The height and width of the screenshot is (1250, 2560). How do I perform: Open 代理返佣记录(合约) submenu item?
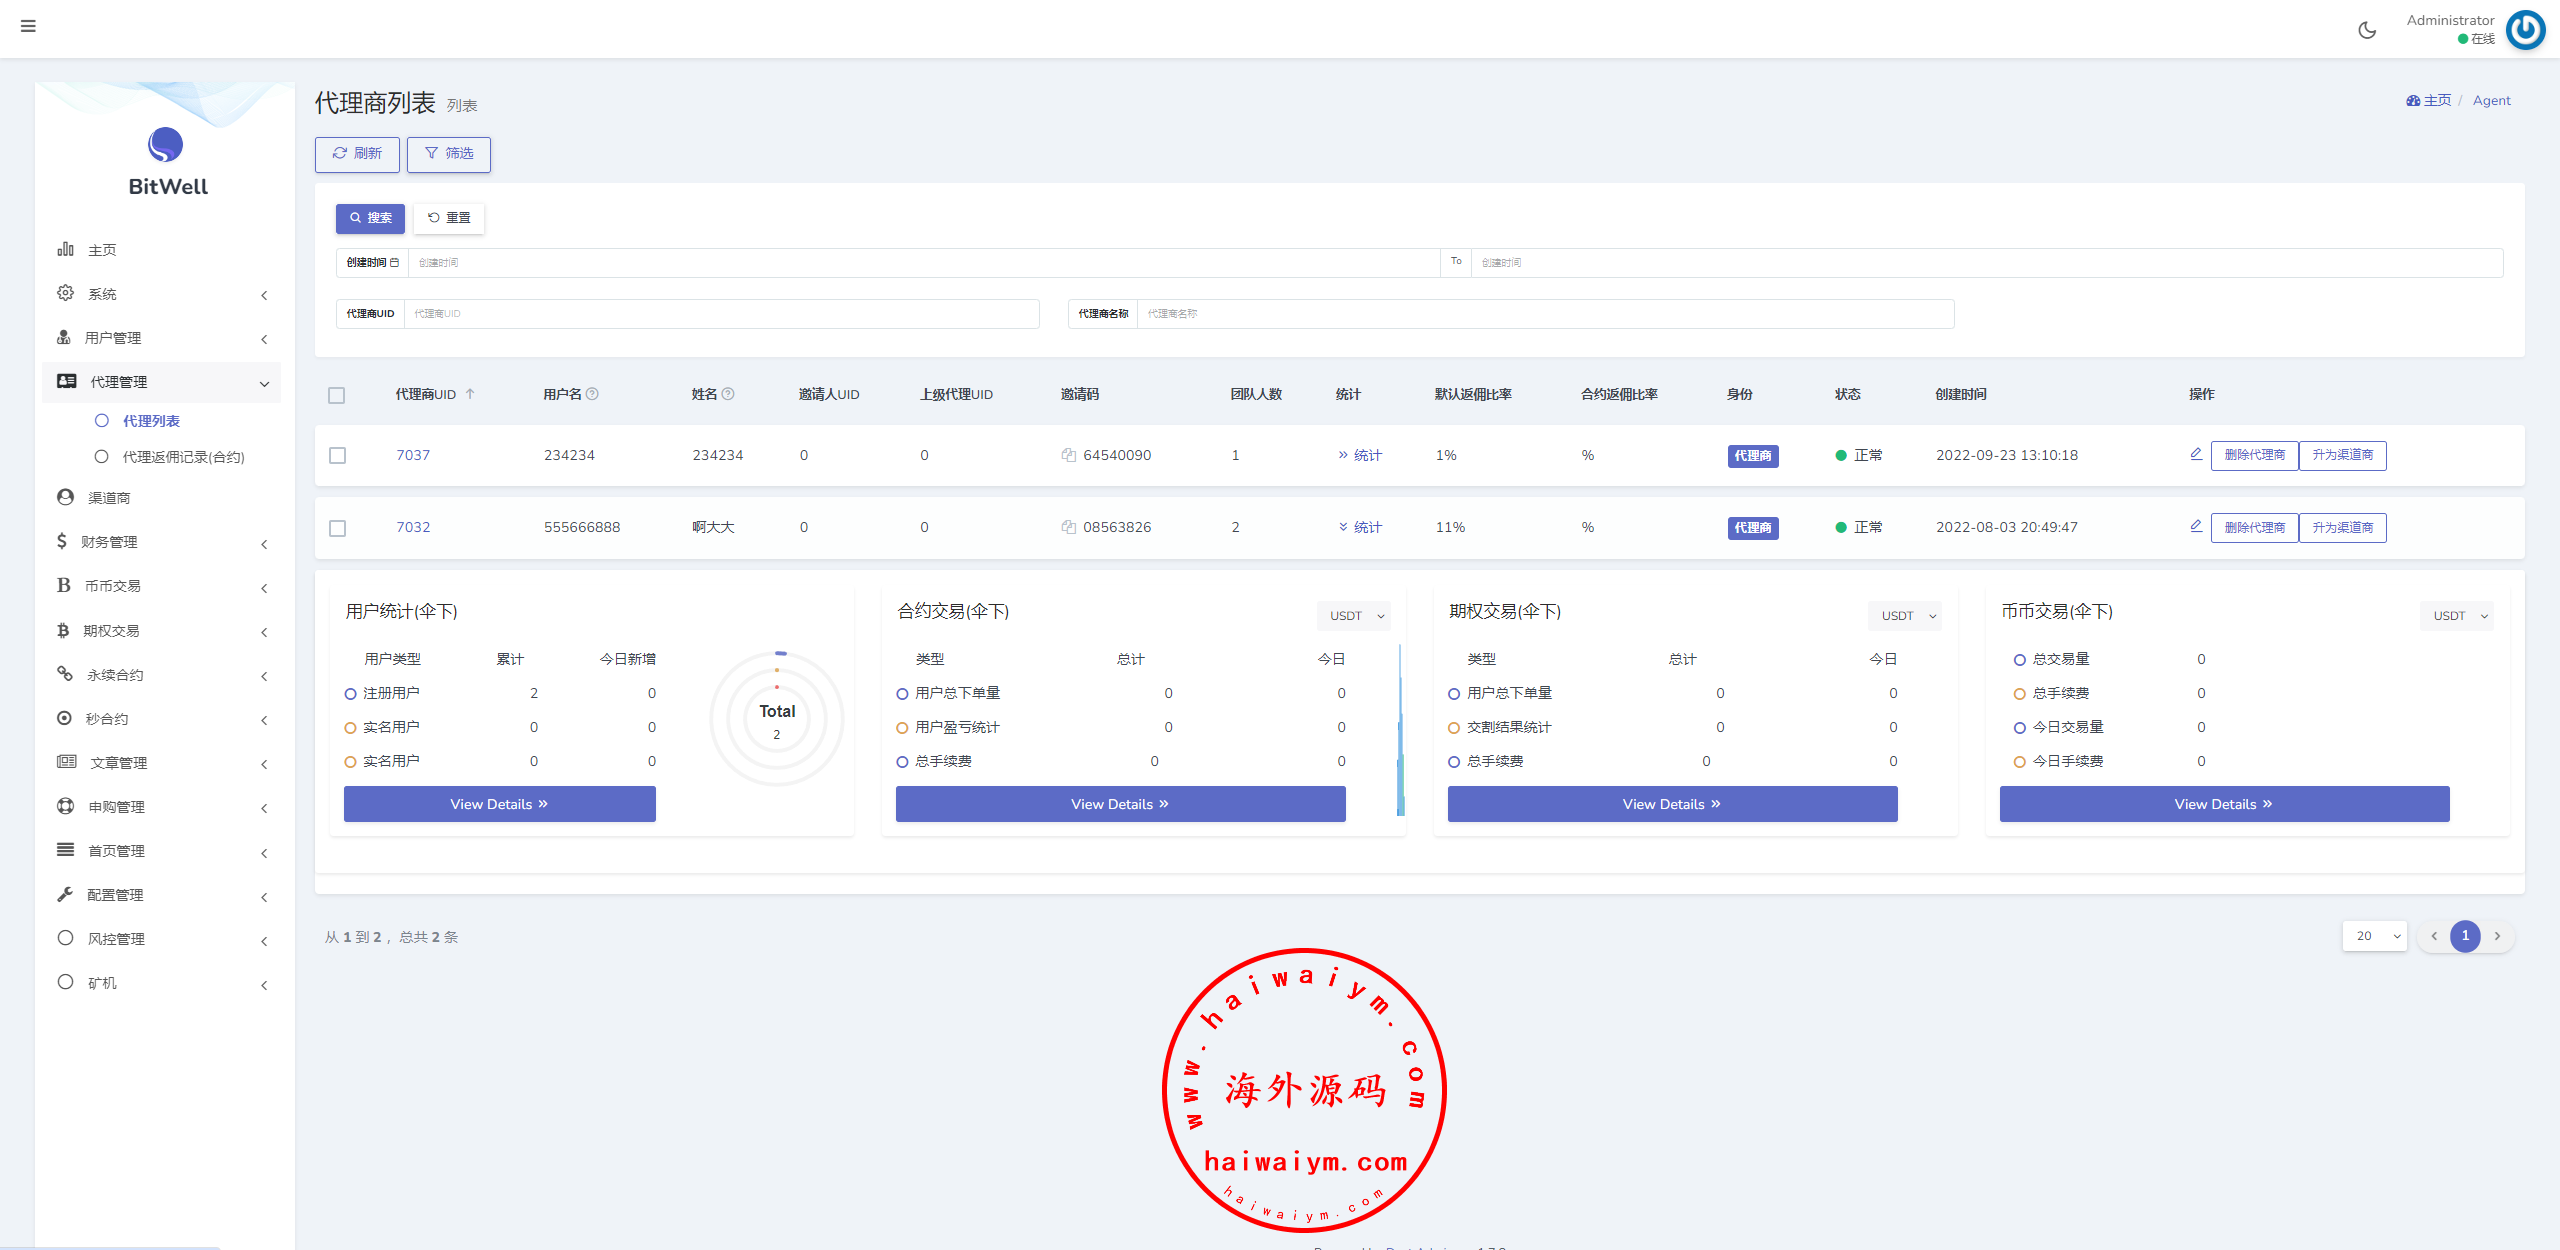click(x=183, y=457)
